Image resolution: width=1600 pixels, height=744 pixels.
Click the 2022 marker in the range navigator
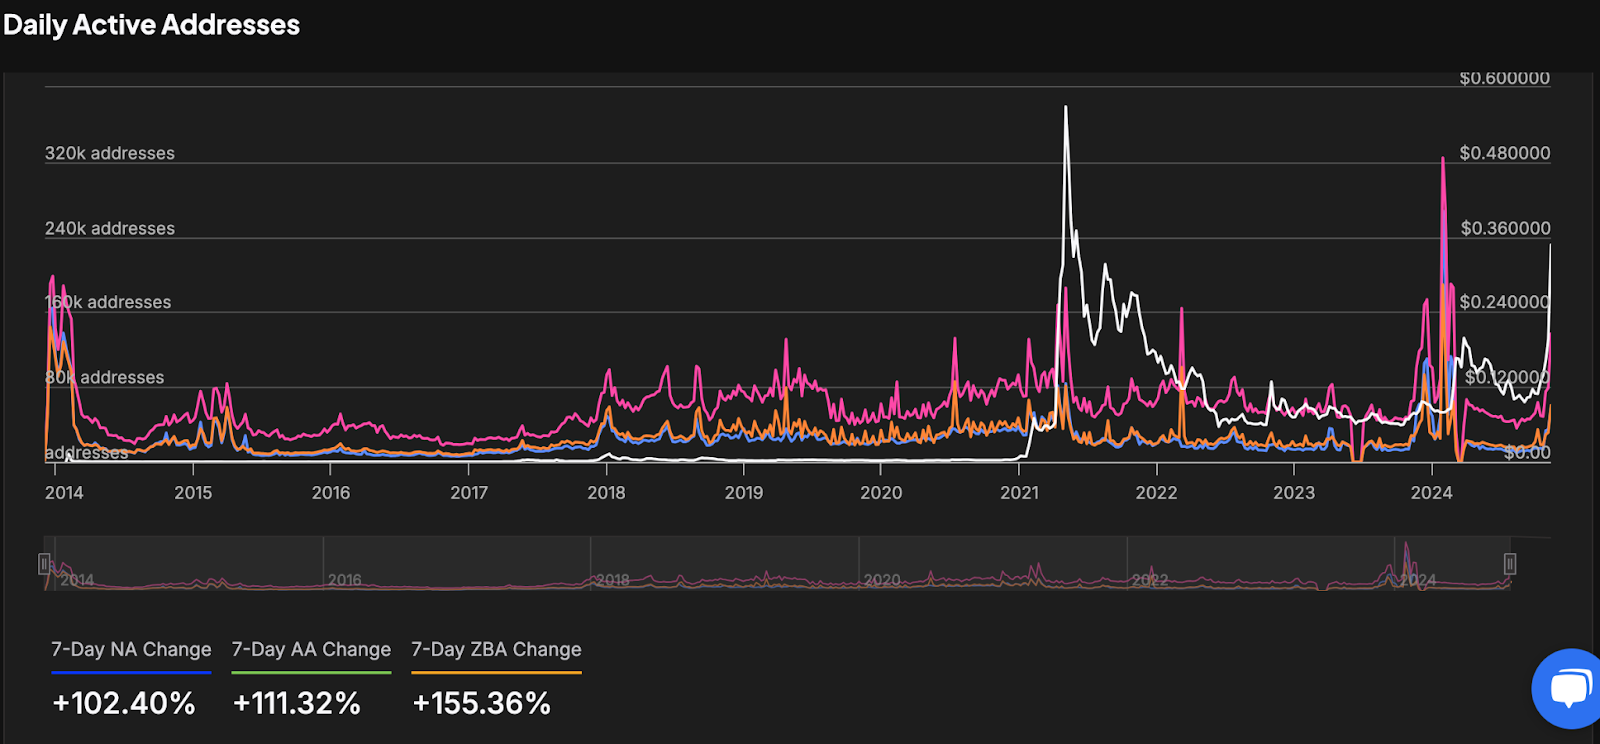click(x=1150, y=580)
